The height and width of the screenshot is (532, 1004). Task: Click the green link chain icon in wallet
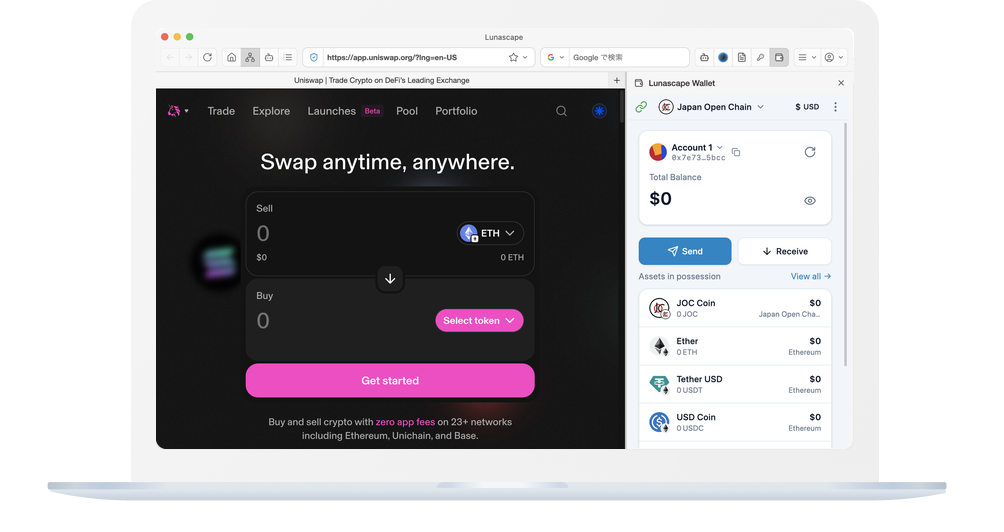pyautogui.click(x=641, y=107)
